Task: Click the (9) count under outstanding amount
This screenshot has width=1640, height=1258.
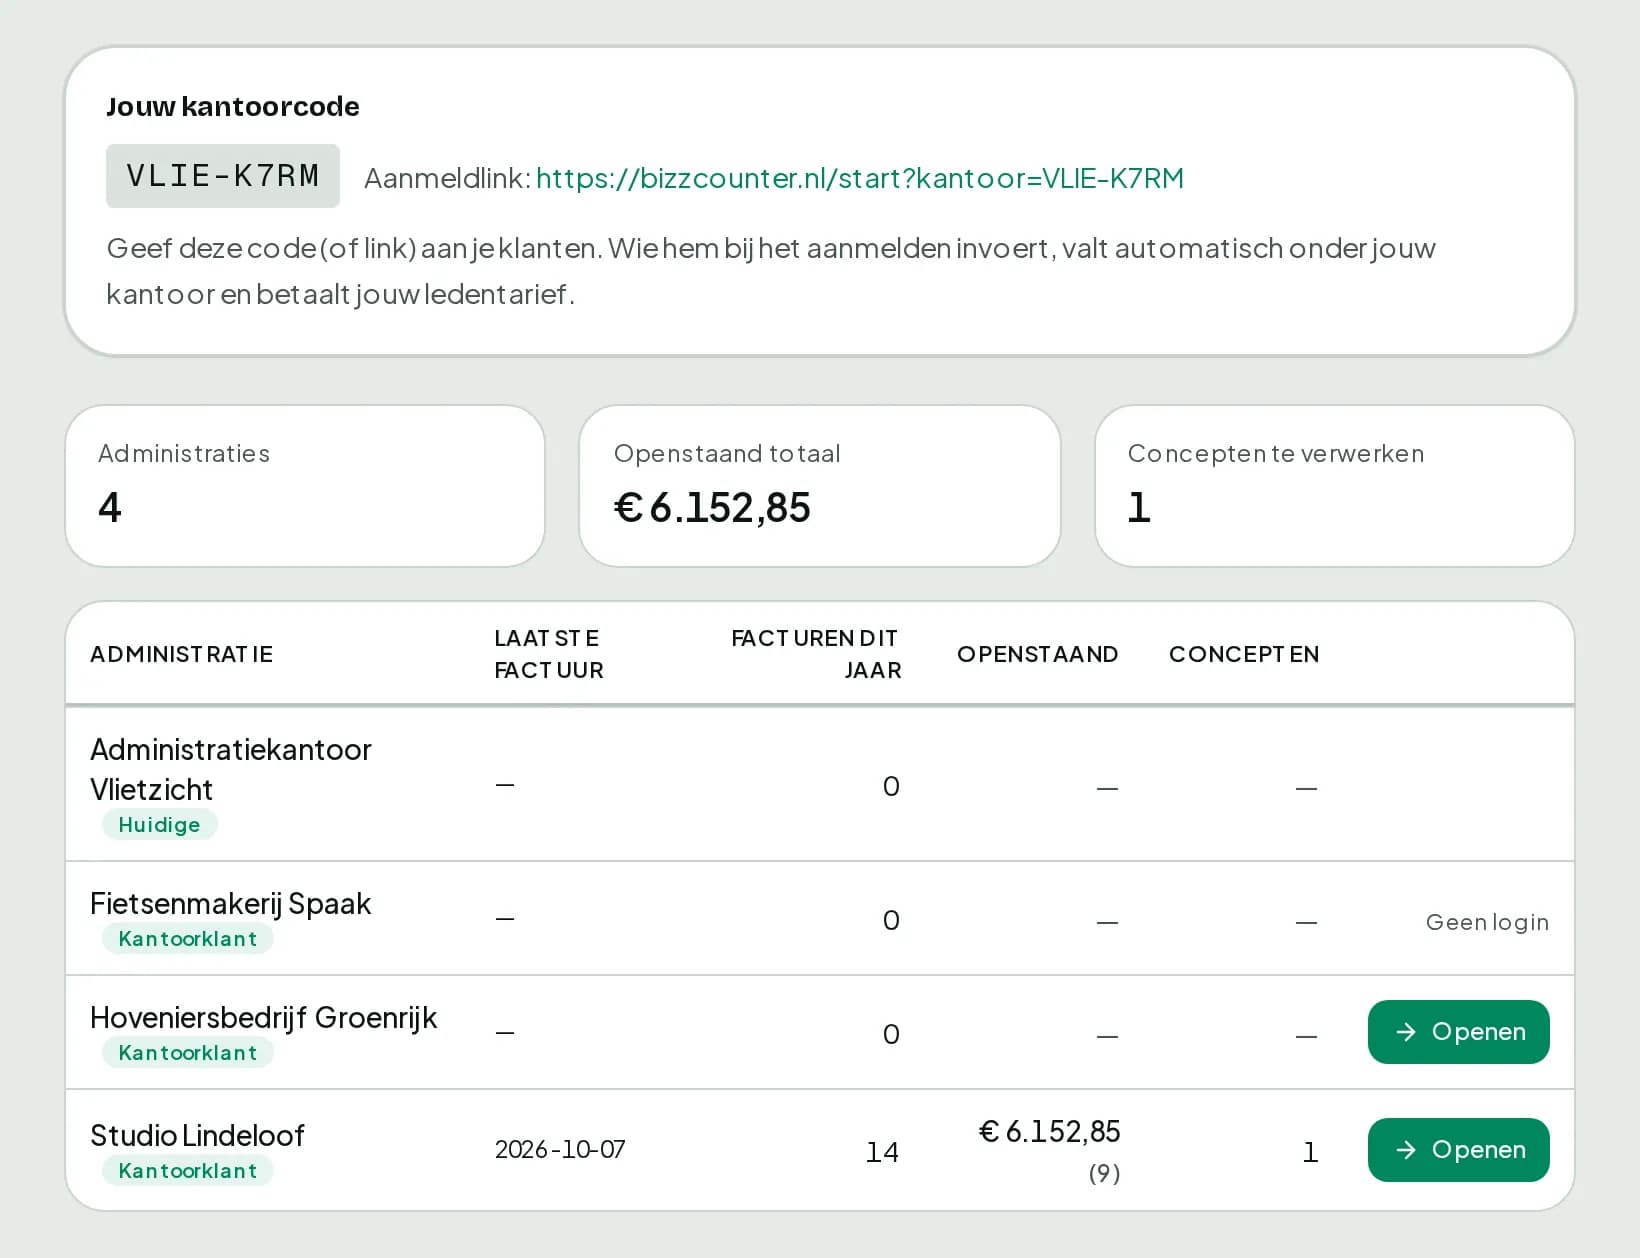Action: pyautogui.click(x=1104, y=1173)
